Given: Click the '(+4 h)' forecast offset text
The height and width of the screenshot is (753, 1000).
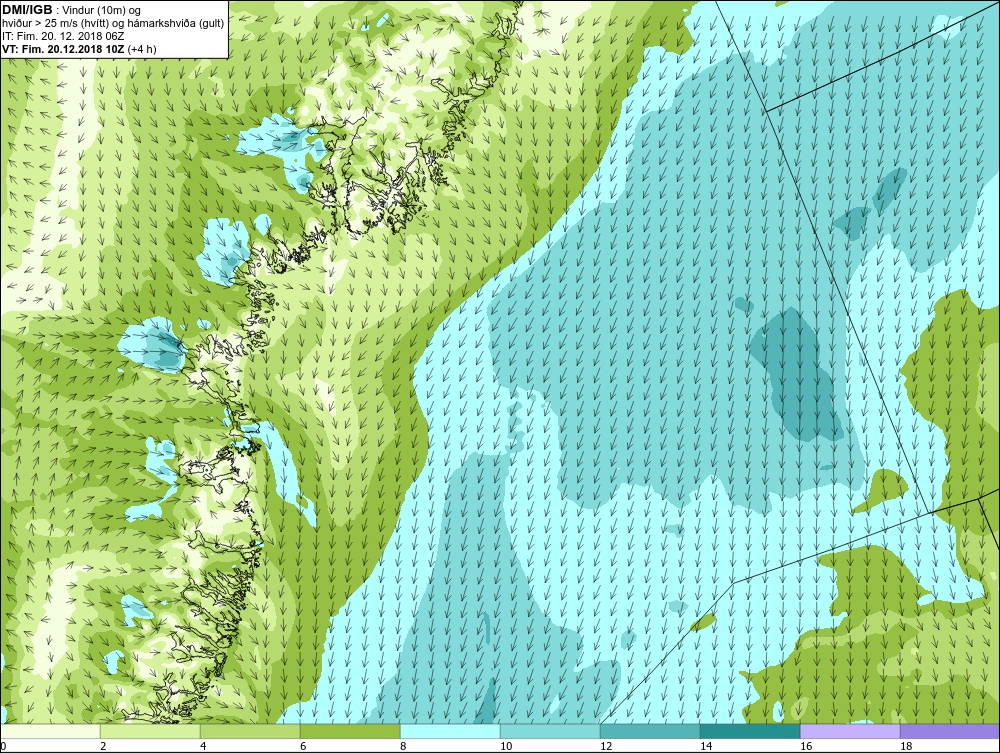Looking at the screenshot, I should tap(142, 49).
